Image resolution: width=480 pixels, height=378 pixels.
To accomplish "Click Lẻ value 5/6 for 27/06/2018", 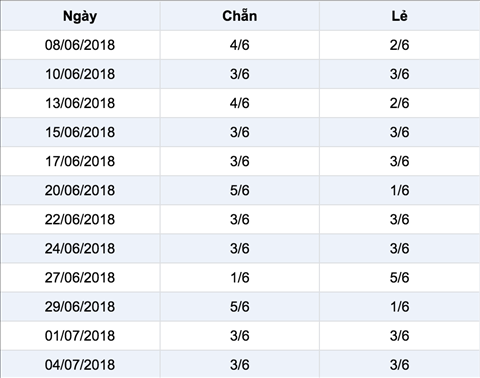I will 399,277.
